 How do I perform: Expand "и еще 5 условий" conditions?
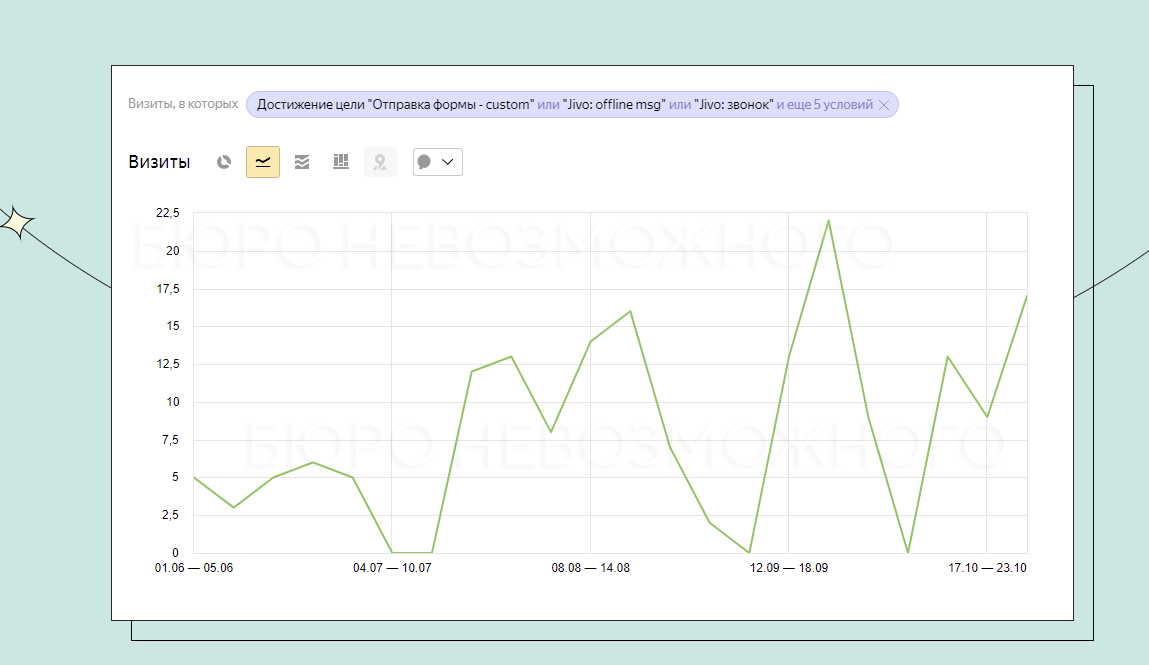pos(824,105)
